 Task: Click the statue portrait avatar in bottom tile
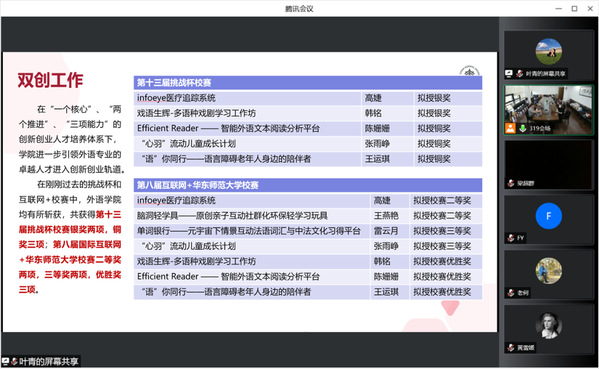[549, 325]
